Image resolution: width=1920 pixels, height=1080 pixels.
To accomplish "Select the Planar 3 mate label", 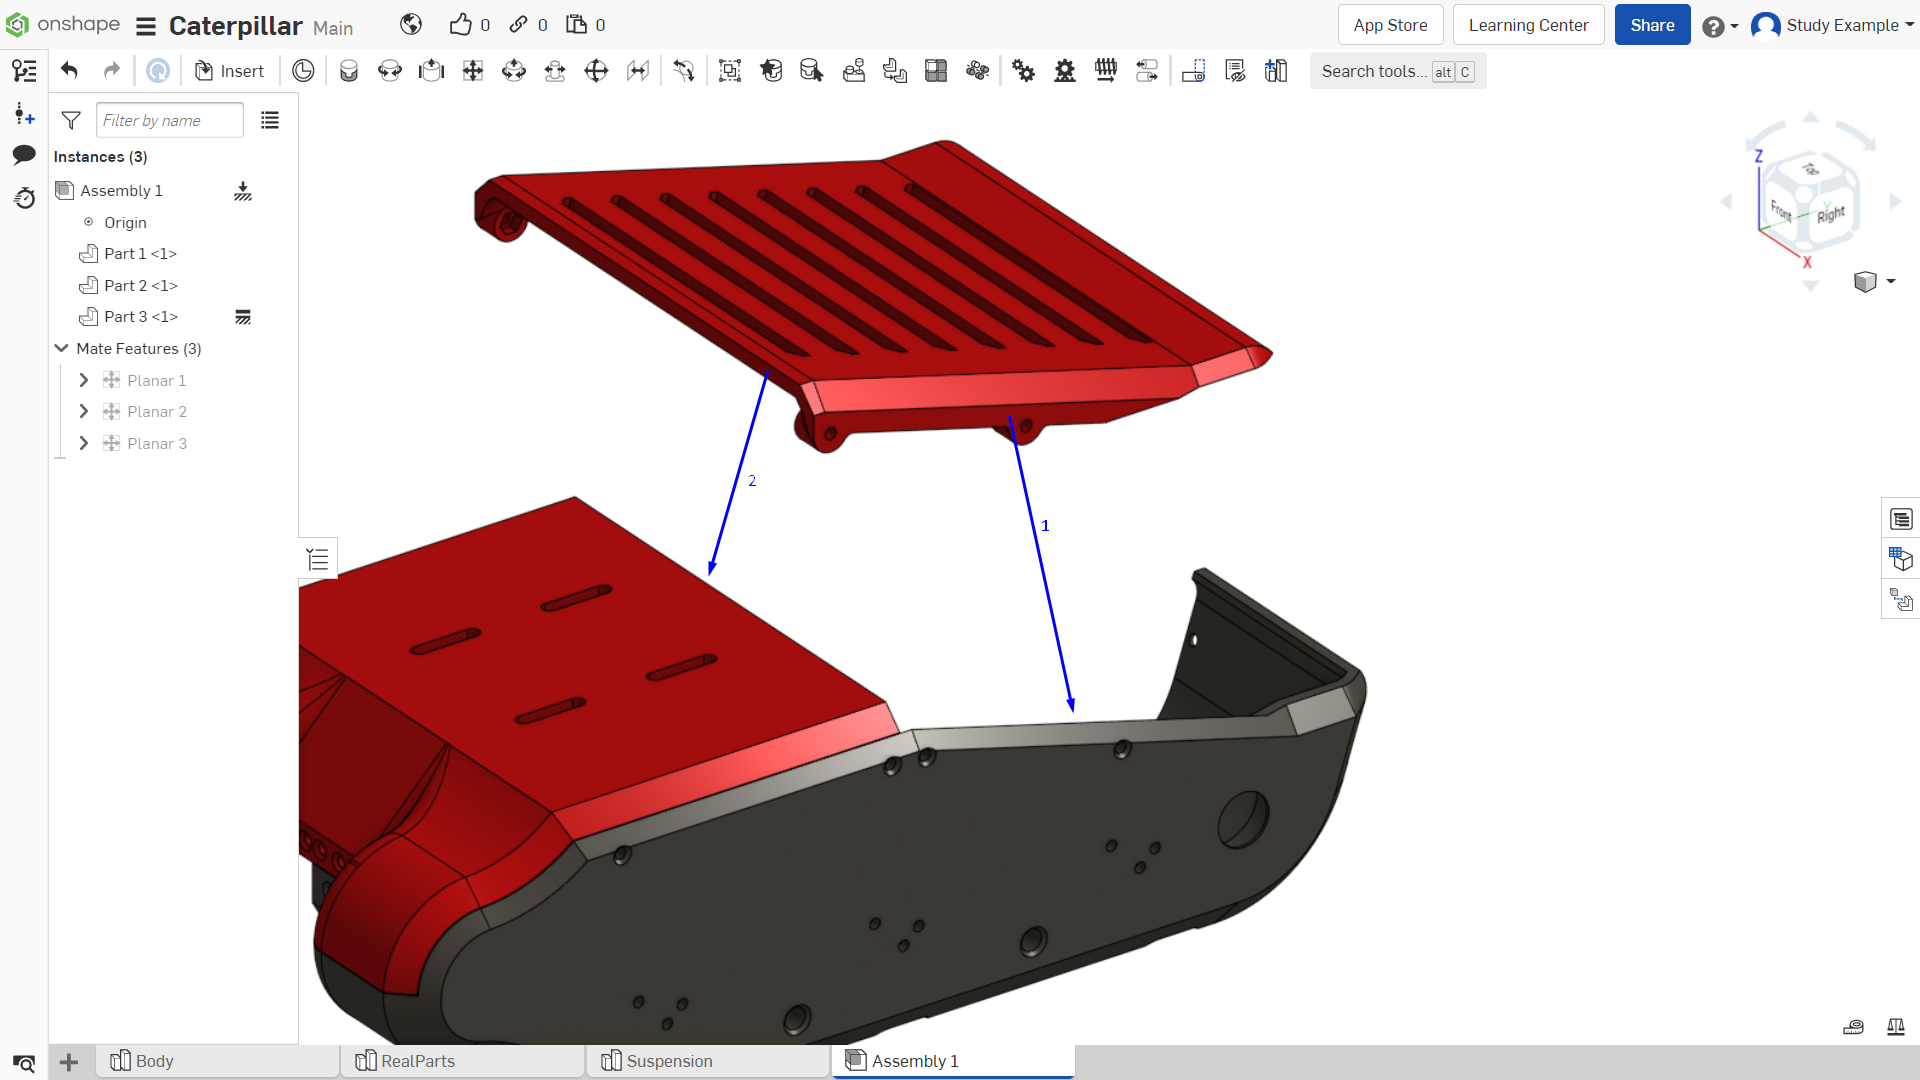I will coord(157,443).
